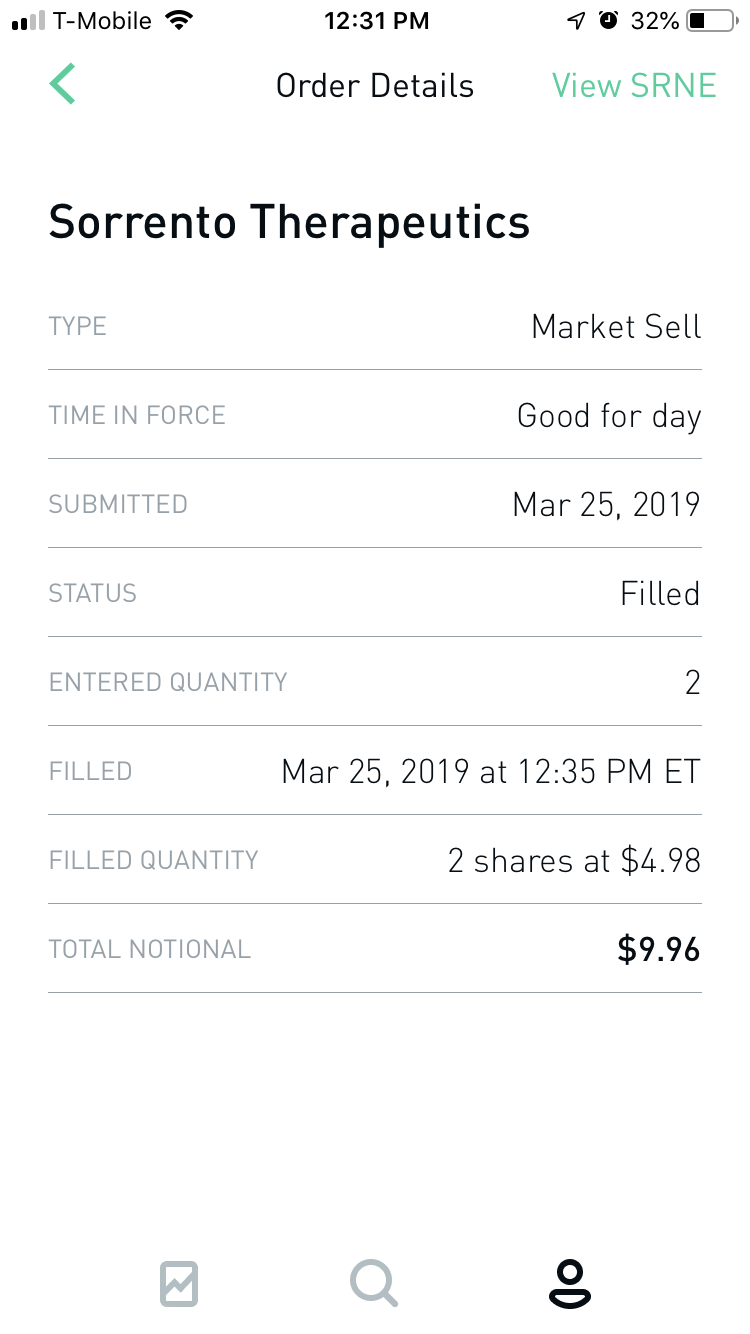The image size is (750, 1334).
Task: Tap the 2 shares at $4.98 value
Action: click(x=574, y=861)
